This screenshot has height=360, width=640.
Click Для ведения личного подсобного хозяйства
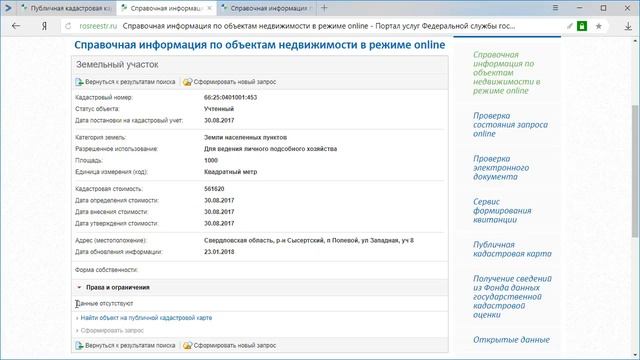point(271,149)
